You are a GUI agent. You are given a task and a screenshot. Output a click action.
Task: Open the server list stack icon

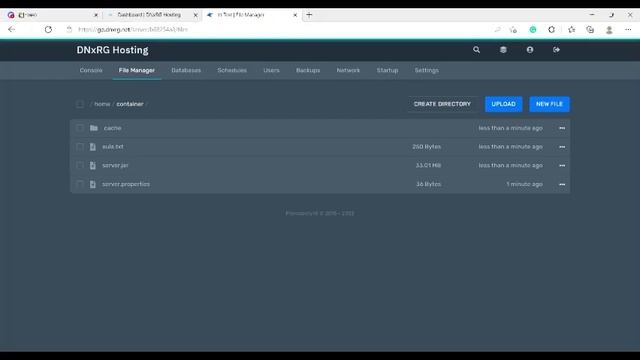[x=503, y=50]
